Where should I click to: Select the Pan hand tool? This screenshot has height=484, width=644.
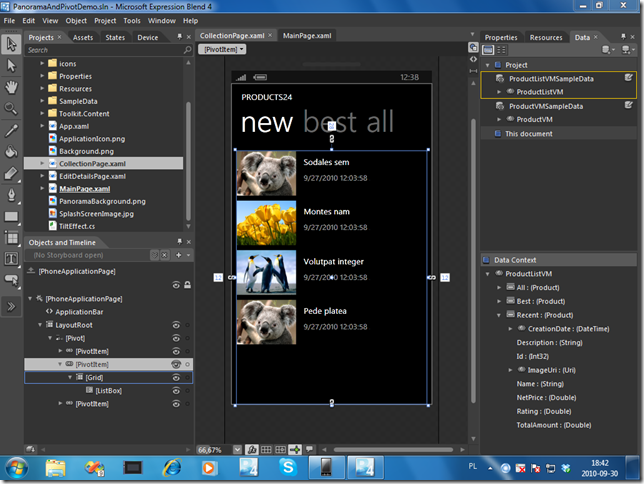(x=11, y=87)
